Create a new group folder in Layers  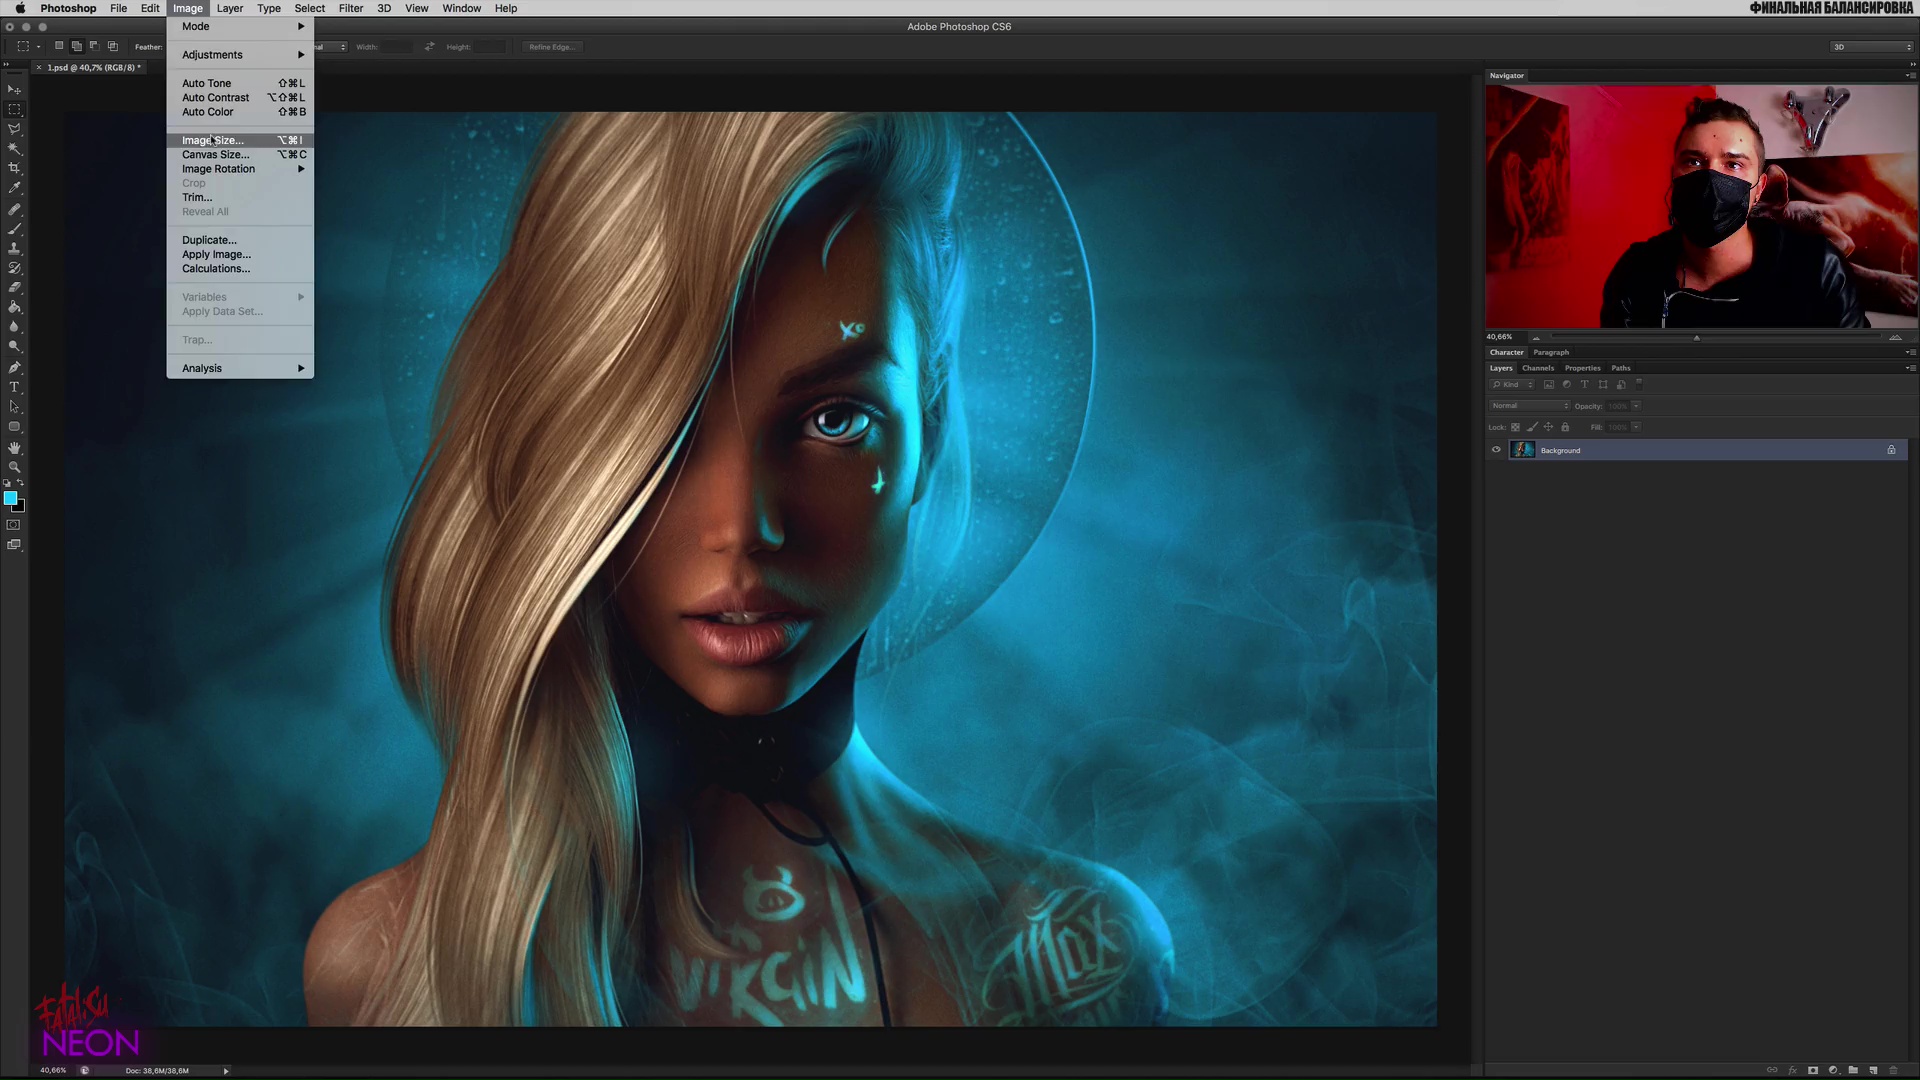click(1853, 1070)
